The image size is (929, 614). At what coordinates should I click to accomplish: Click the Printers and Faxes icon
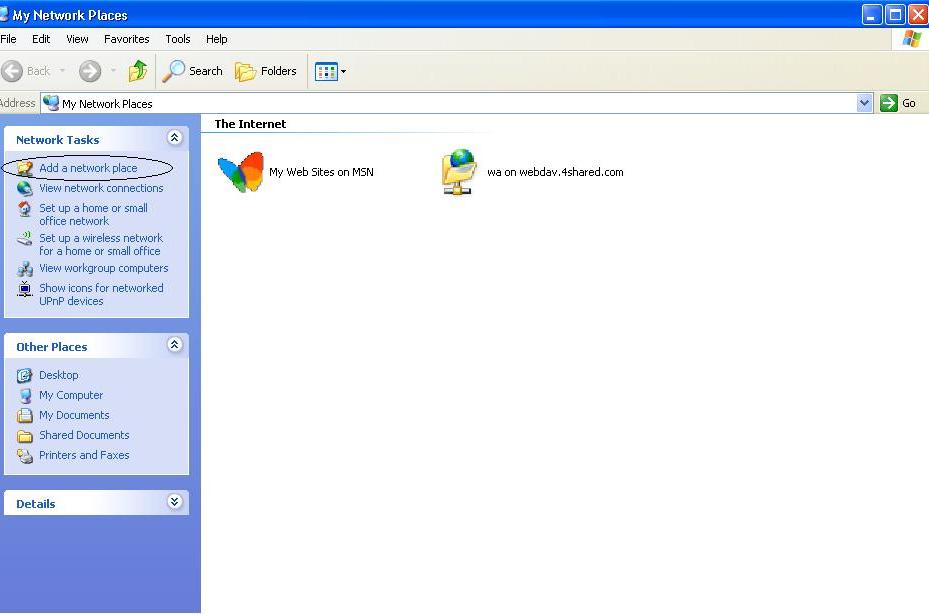click(x=24, y=456)
